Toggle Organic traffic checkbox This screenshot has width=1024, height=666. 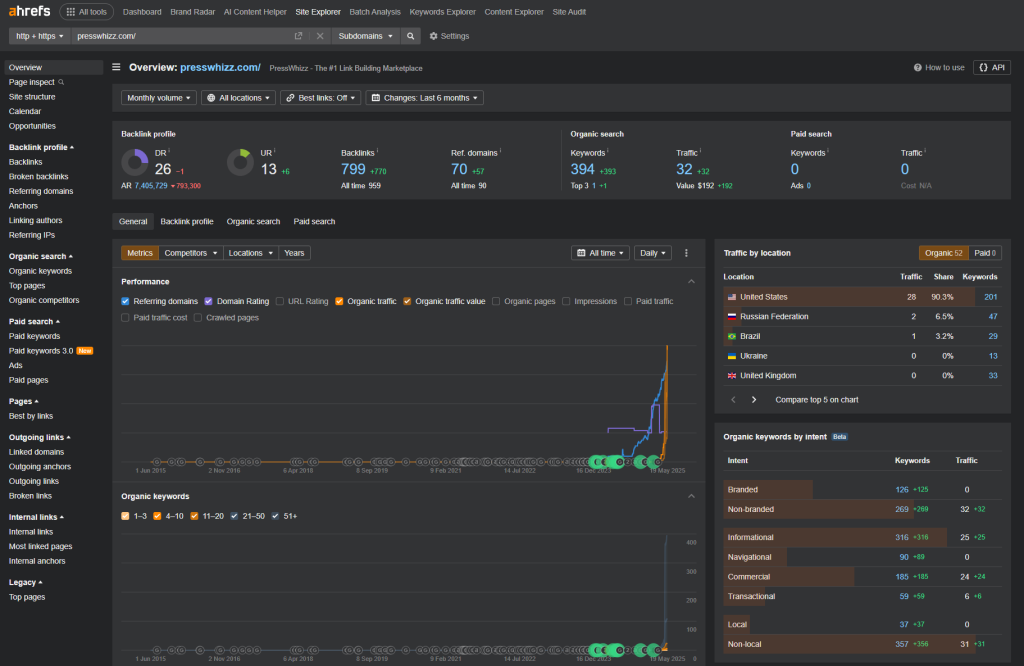coord(339,302)
